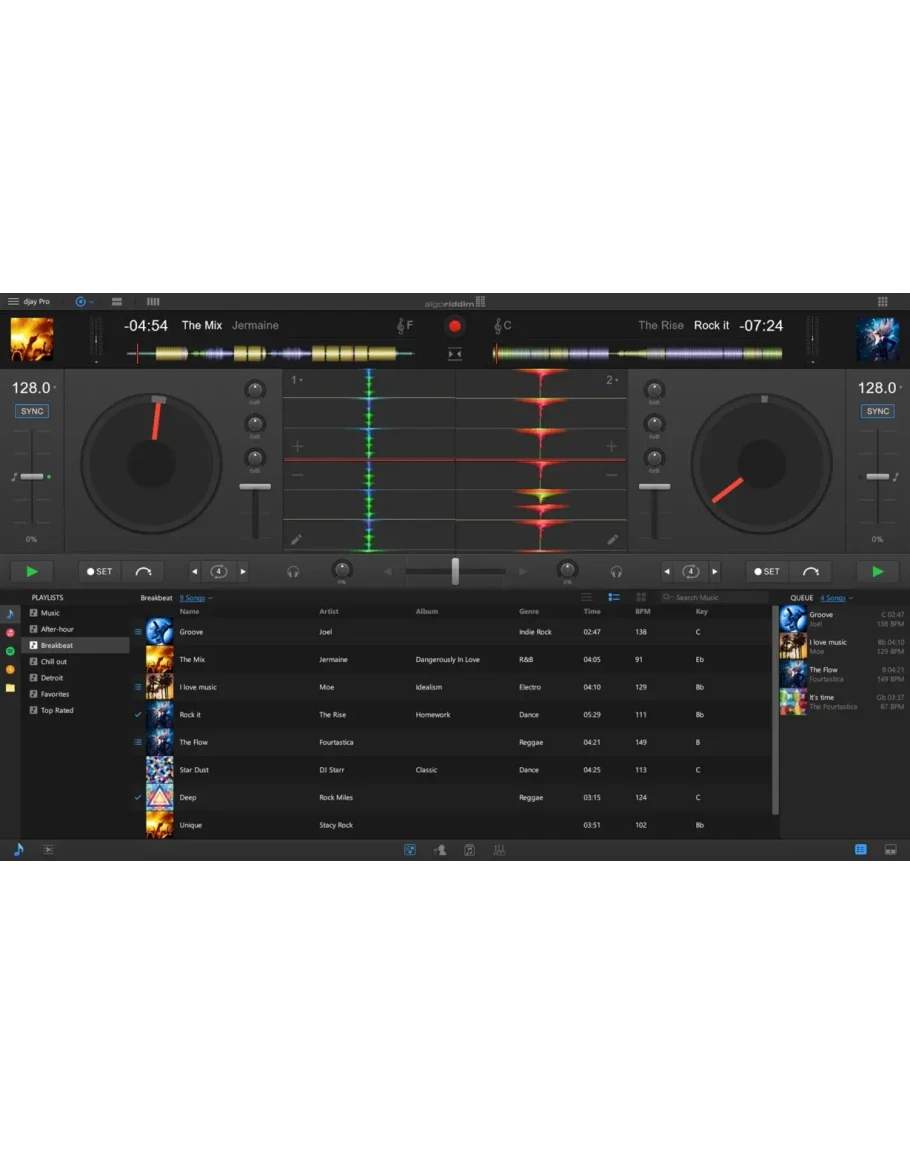
Task: Select the Spotify source in library sidebar
Action: coord(10,651)
